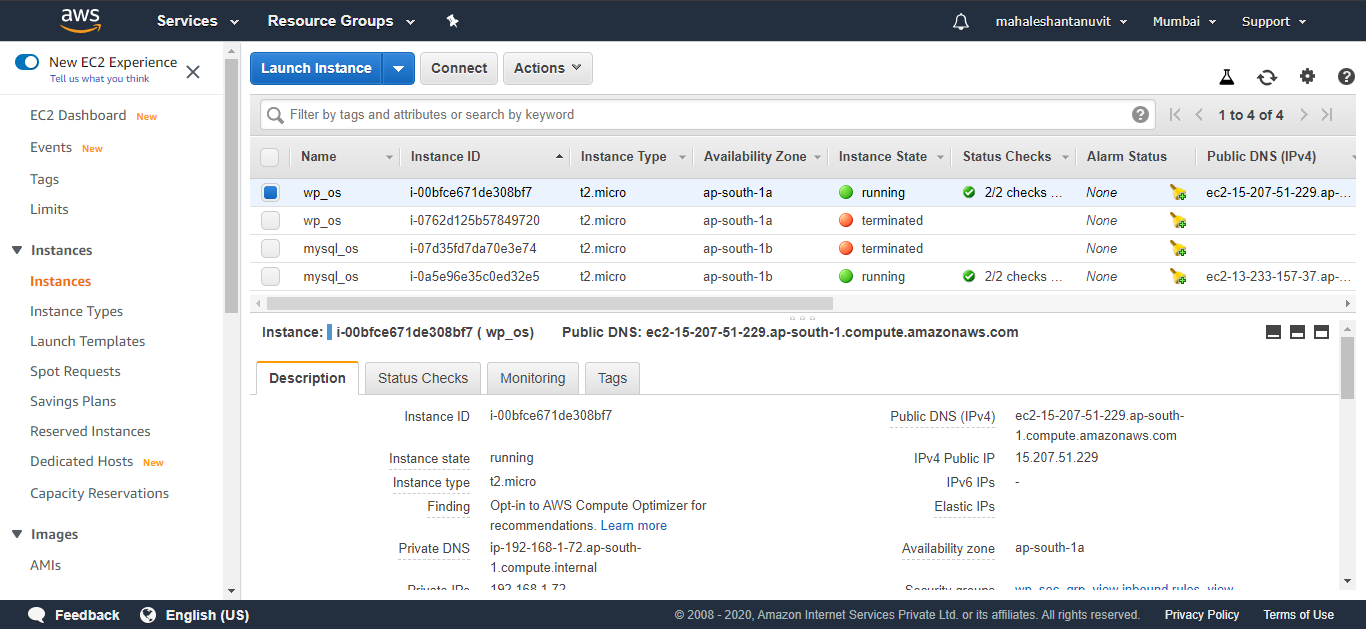Open the Actions dropdown
This screenshot has height=629, width=1366.
click(547, 68)
